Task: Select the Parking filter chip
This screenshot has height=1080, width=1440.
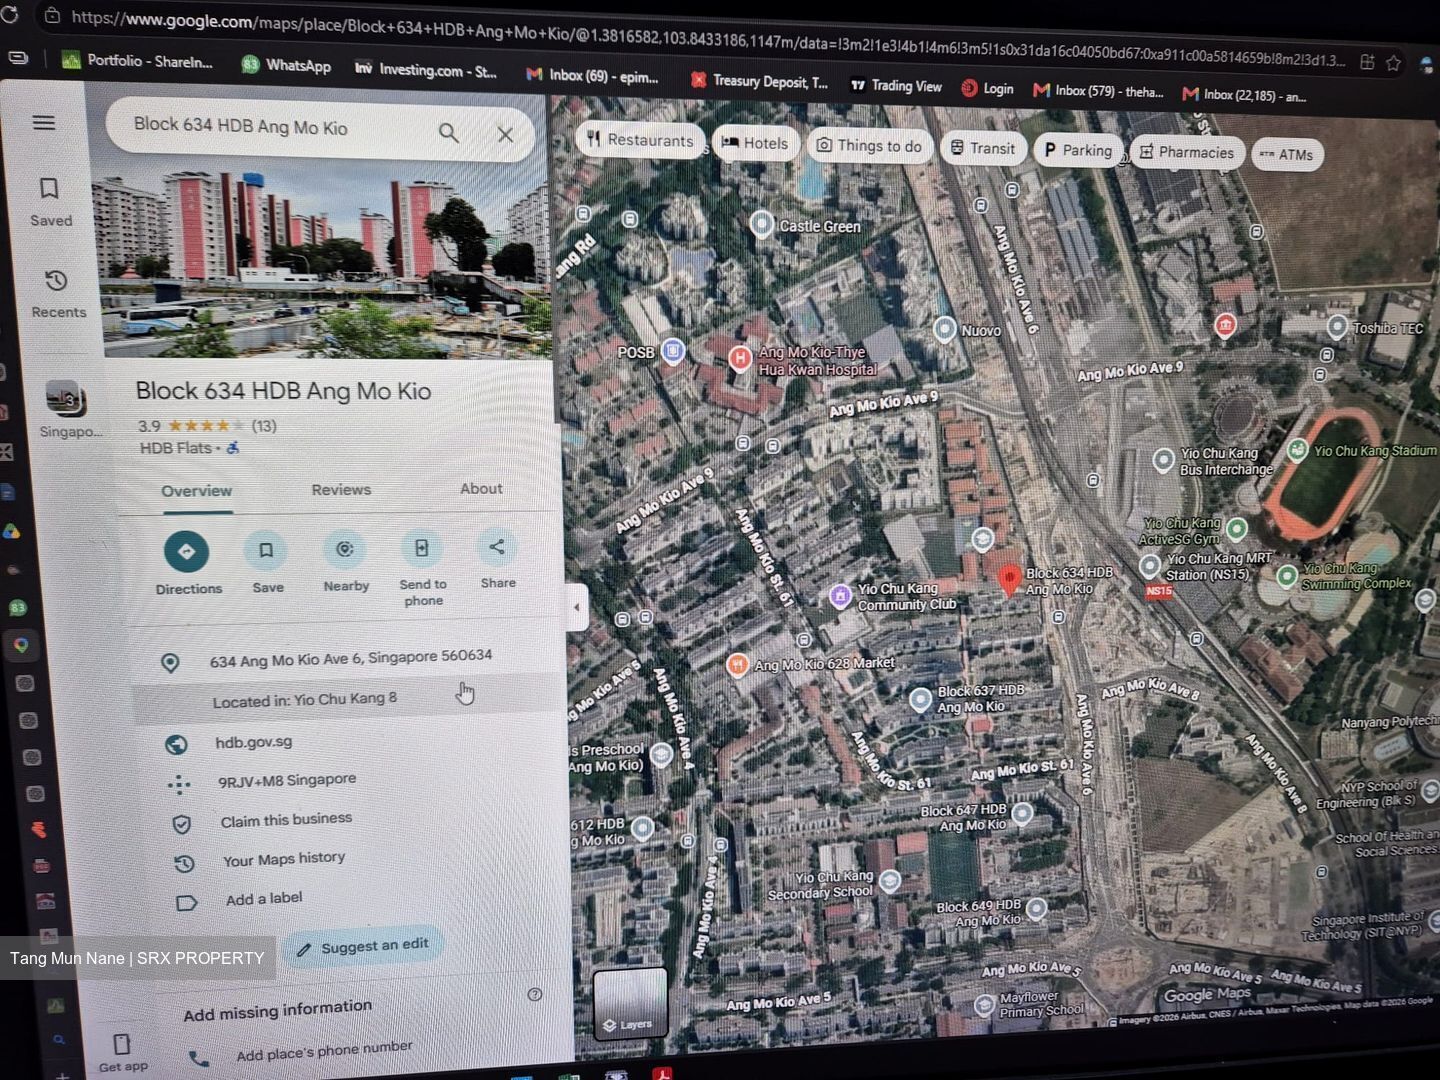Action: point(1078,150)
